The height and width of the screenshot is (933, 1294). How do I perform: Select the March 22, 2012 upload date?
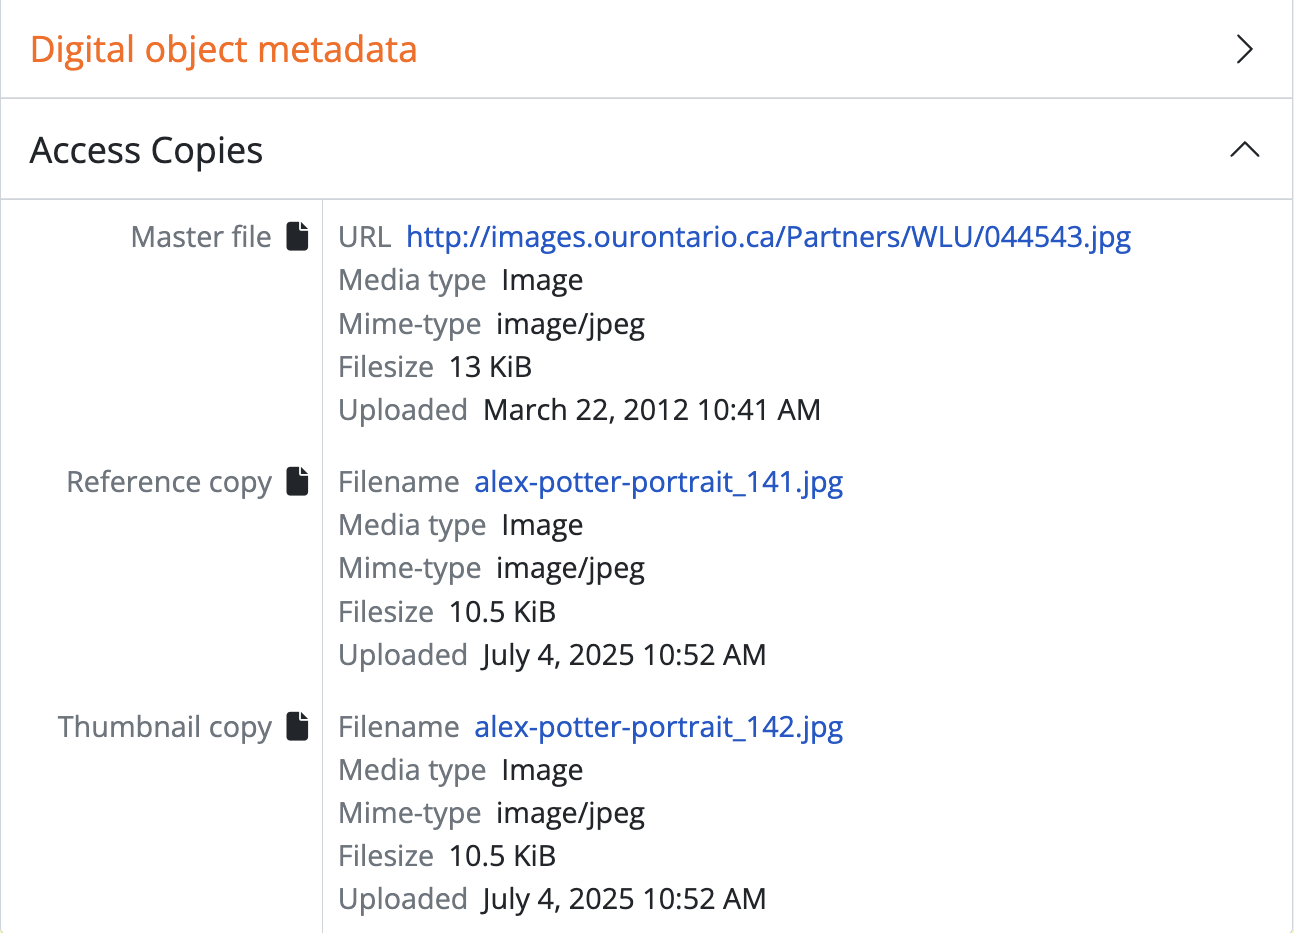651,410
